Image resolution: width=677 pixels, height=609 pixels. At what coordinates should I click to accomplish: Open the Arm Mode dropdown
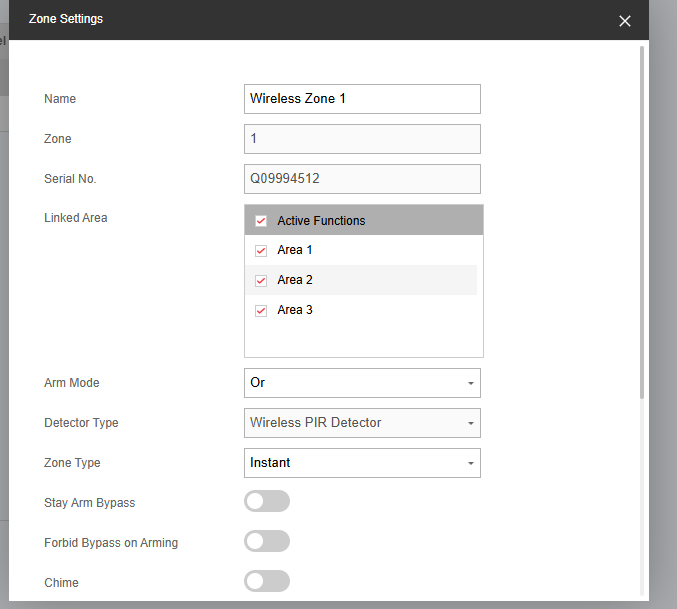(x=362, y=383)
